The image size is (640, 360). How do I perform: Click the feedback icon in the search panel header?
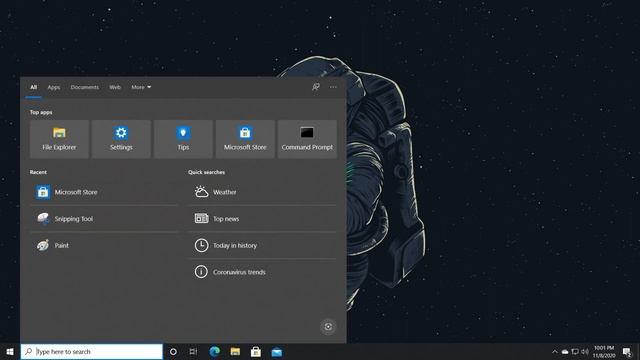click(x=316, y=87)
